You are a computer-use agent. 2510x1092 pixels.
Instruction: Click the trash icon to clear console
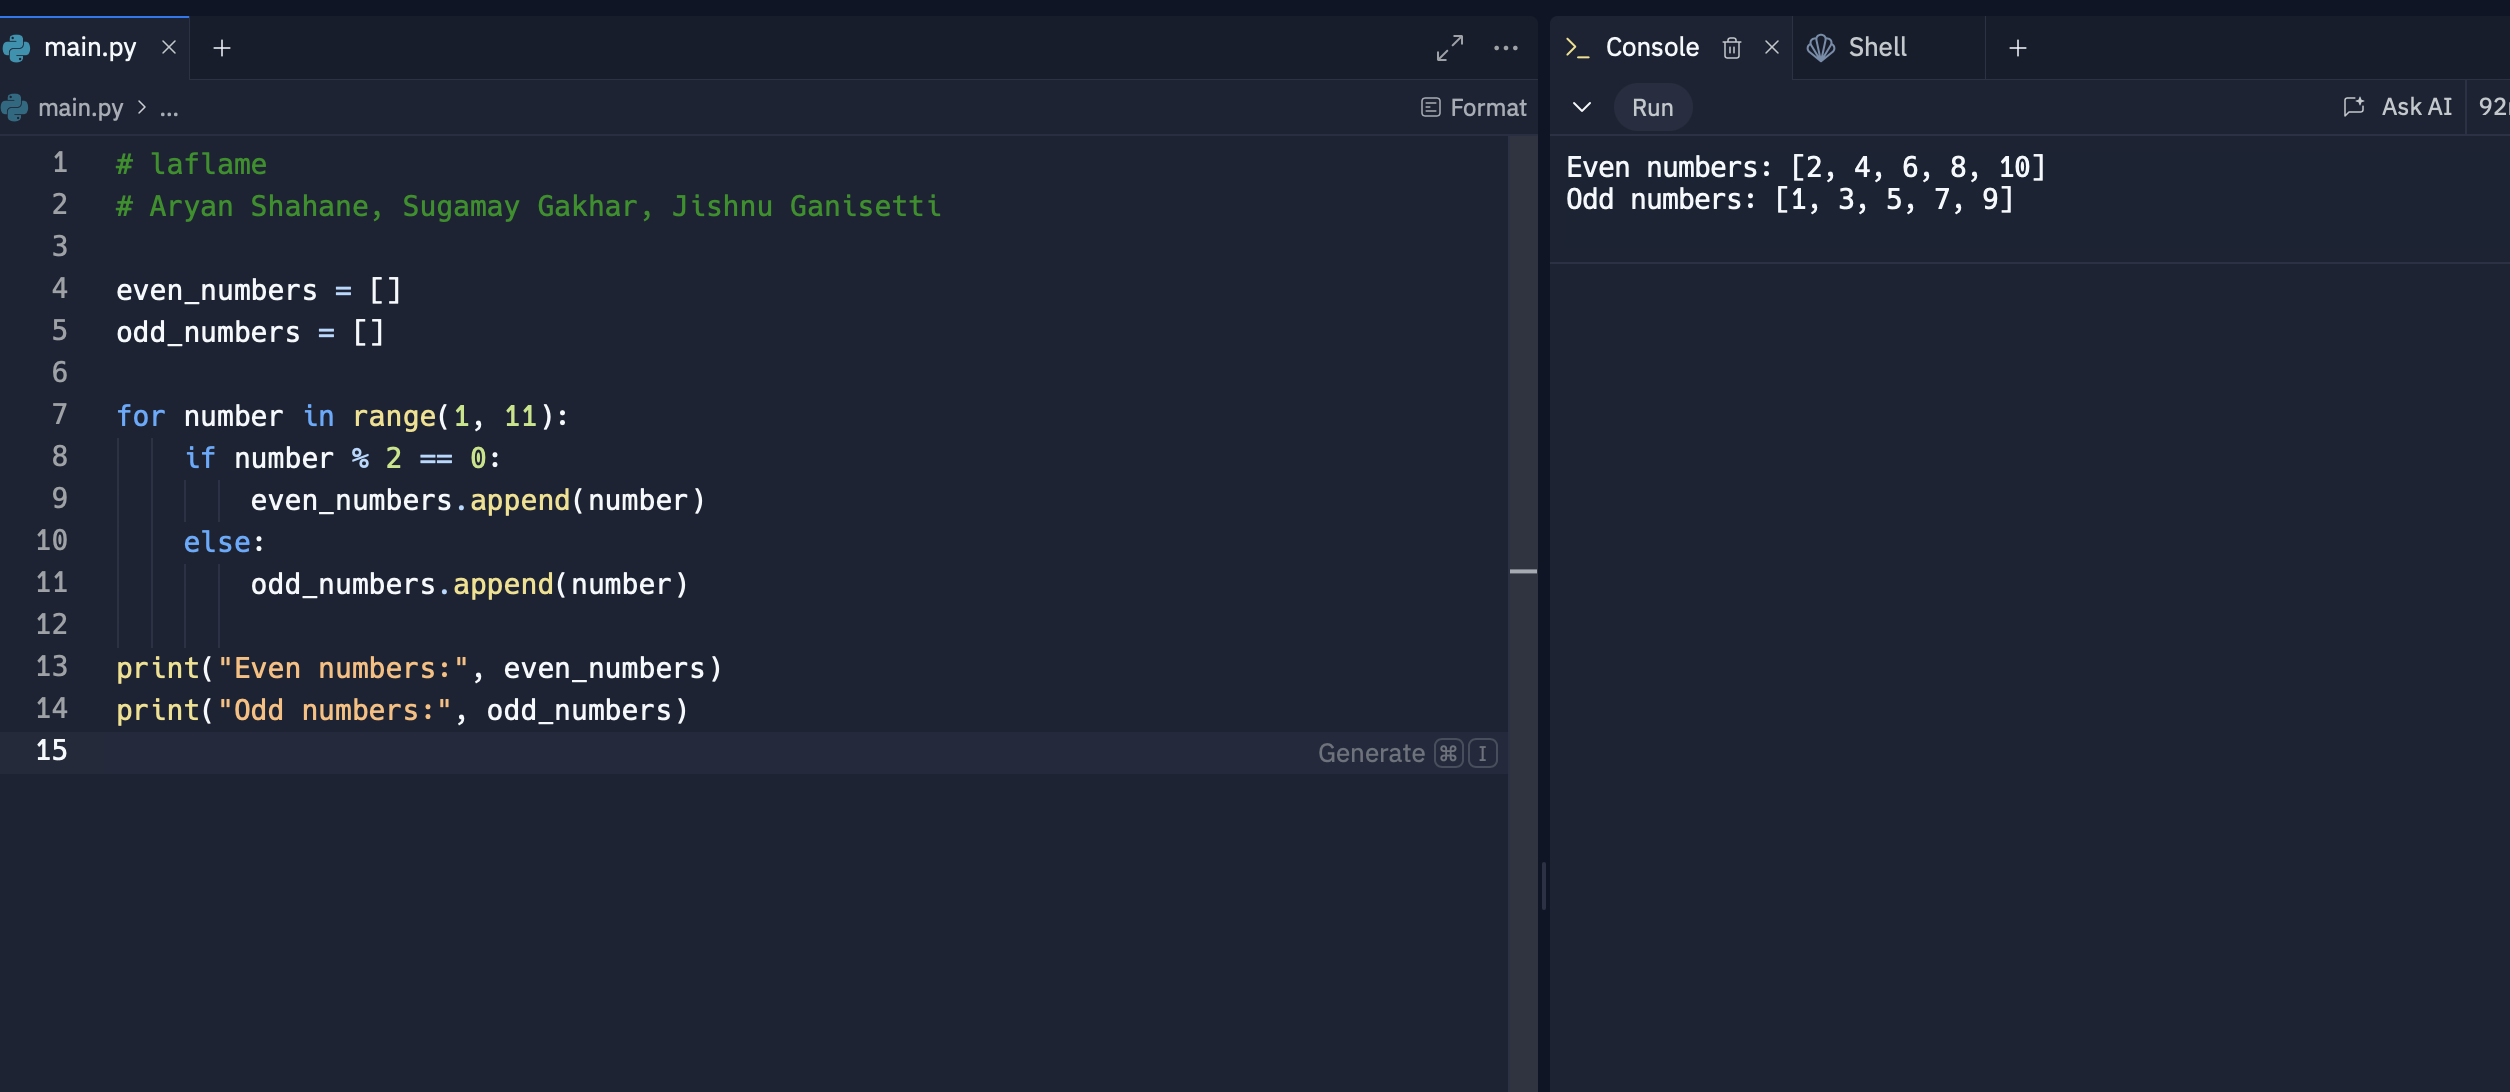[x=1732, y=48]
